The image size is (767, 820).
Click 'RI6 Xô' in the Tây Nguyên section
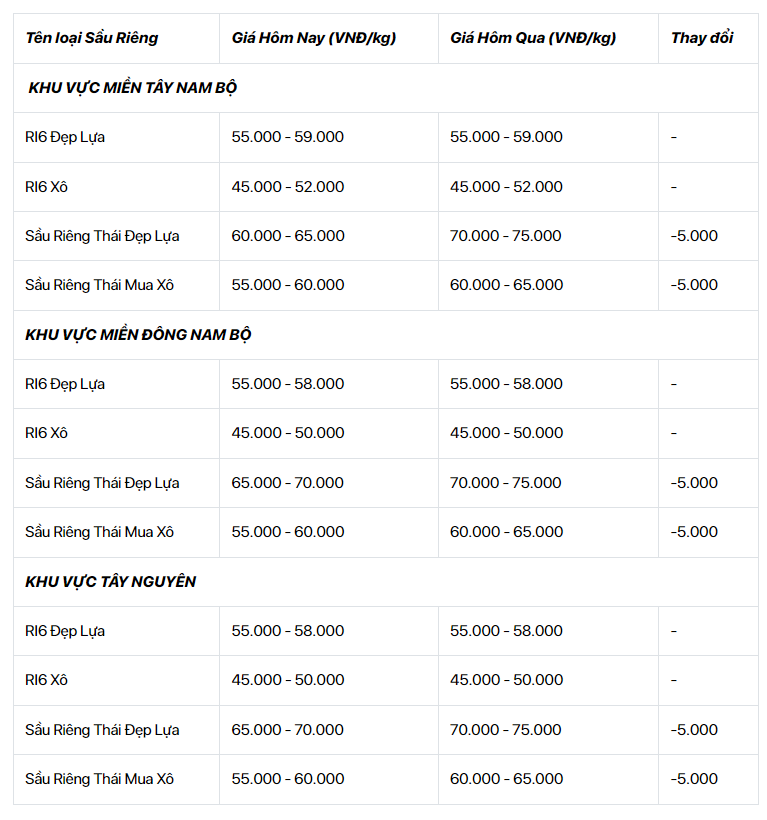pyautogui.click(x=47, y=680)
